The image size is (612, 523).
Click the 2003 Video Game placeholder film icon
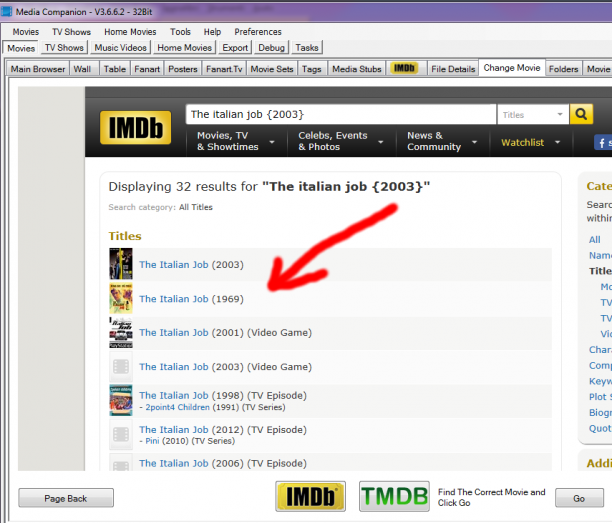click(121, 366)
